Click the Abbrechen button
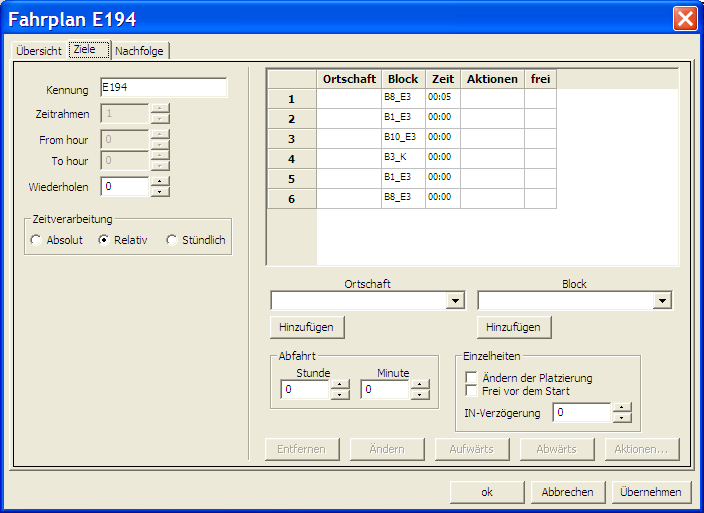Image resolution: width=704 pixels, height=513 pixels. 567,492
